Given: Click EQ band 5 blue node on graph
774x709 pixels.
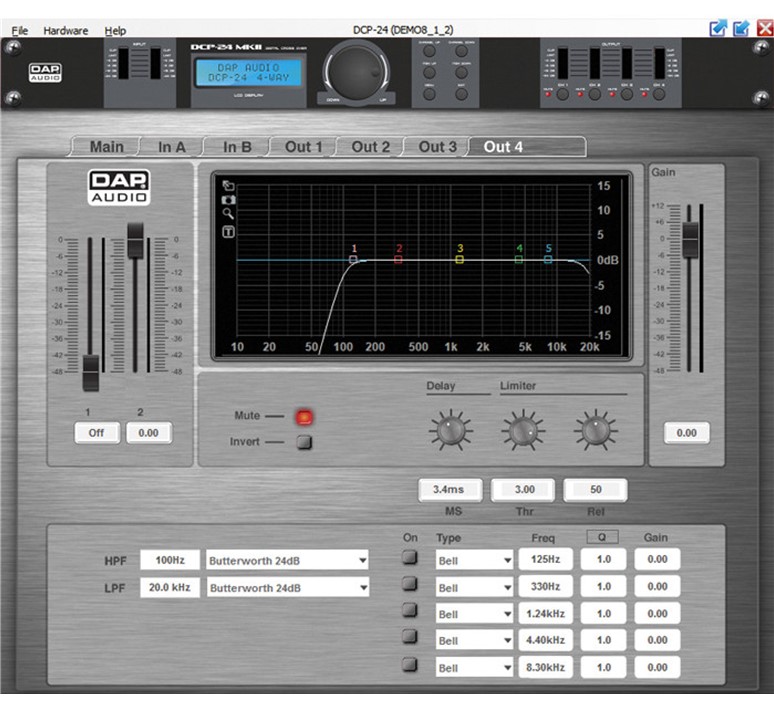Looking at the screenshot, I should point(548,259).
